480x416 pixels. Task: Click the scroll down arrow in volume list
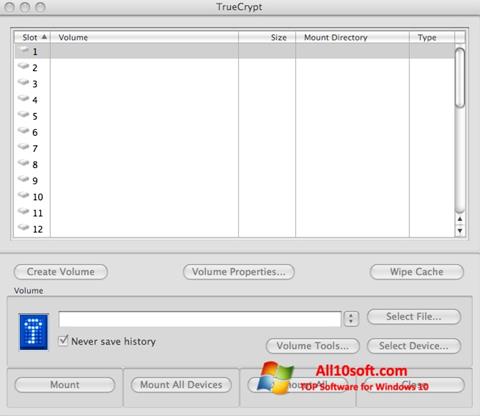tap(460, 230)
